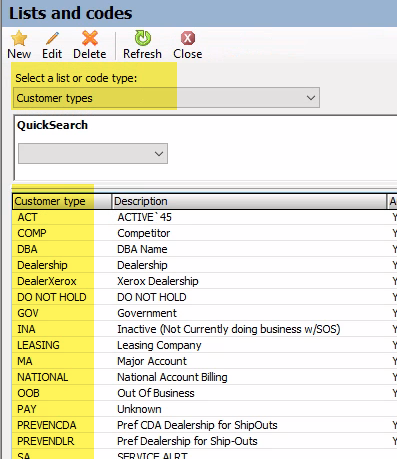397x459 pixels.
Task: Click Pref CDA Dealership for ShipOuts description
Action: click(x=197, y=425)
